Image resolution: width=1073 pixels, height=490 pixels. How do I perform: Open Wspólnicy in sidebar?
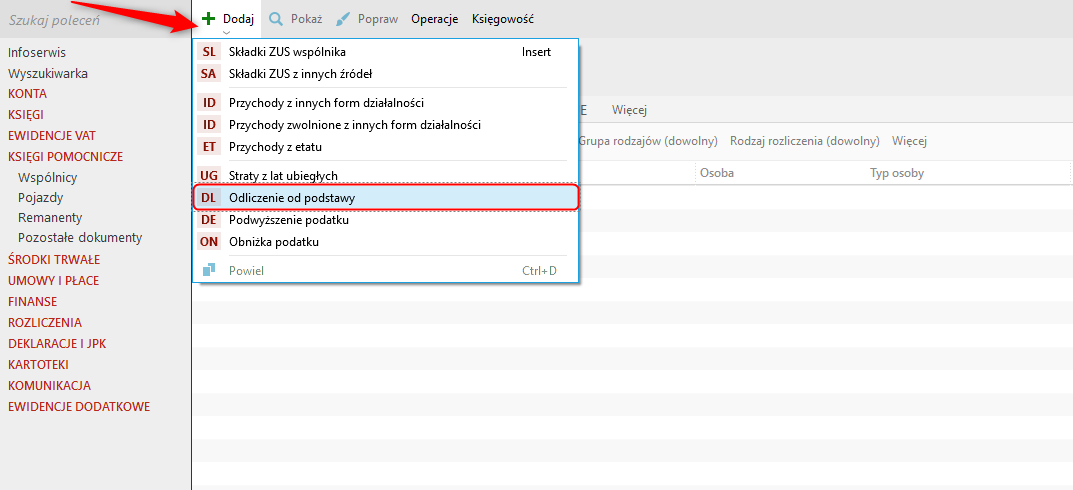click(x=48, y=177)
